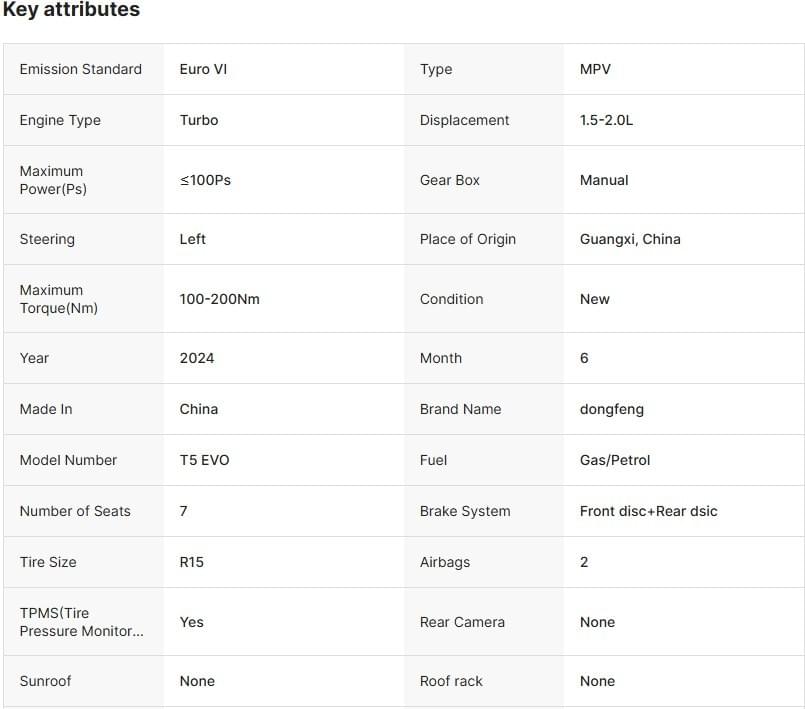Select Guangxi, China place of origin
The height and width of the screenshot is (709, 805).
(x=630, y=239)
